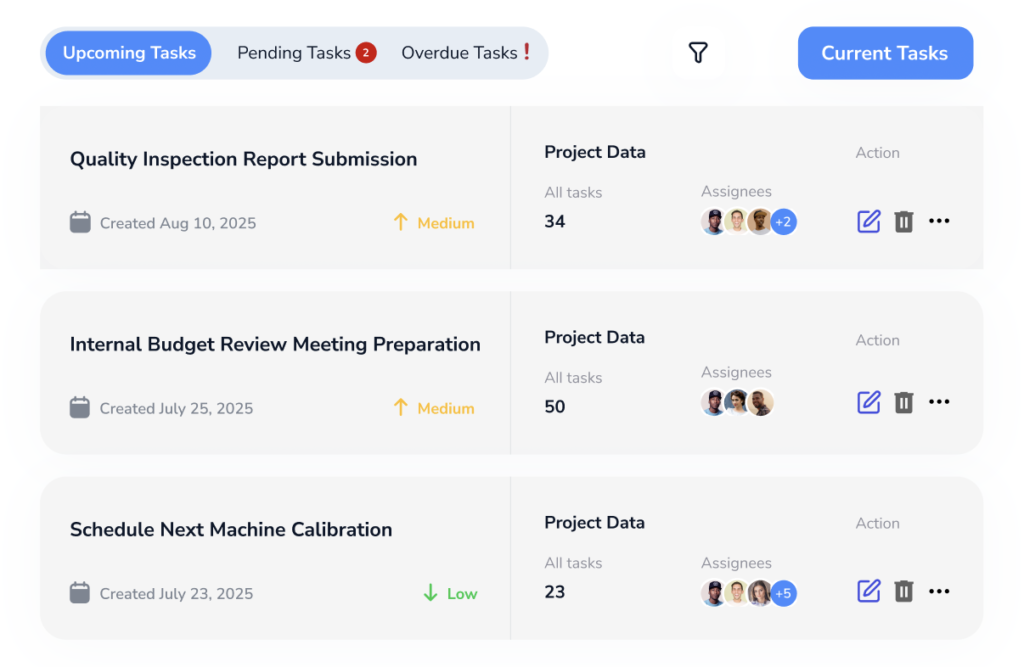Edit Schedule Next Machine Calibration task
Image resolution: width=1024 pixels, height=667 pixels.
pos(869,591)
